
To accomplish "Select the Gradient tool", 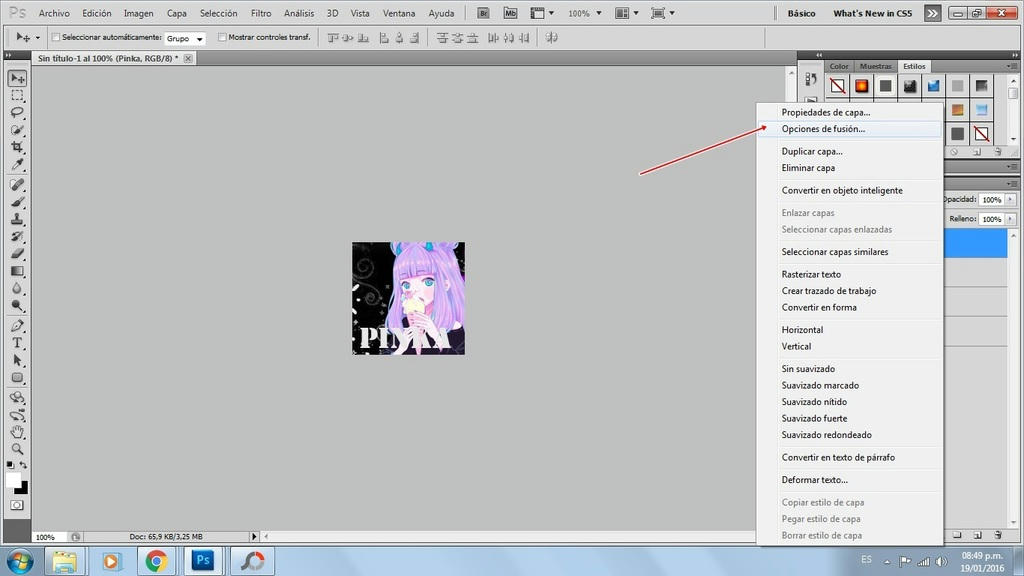I will (x=17, y=271).
